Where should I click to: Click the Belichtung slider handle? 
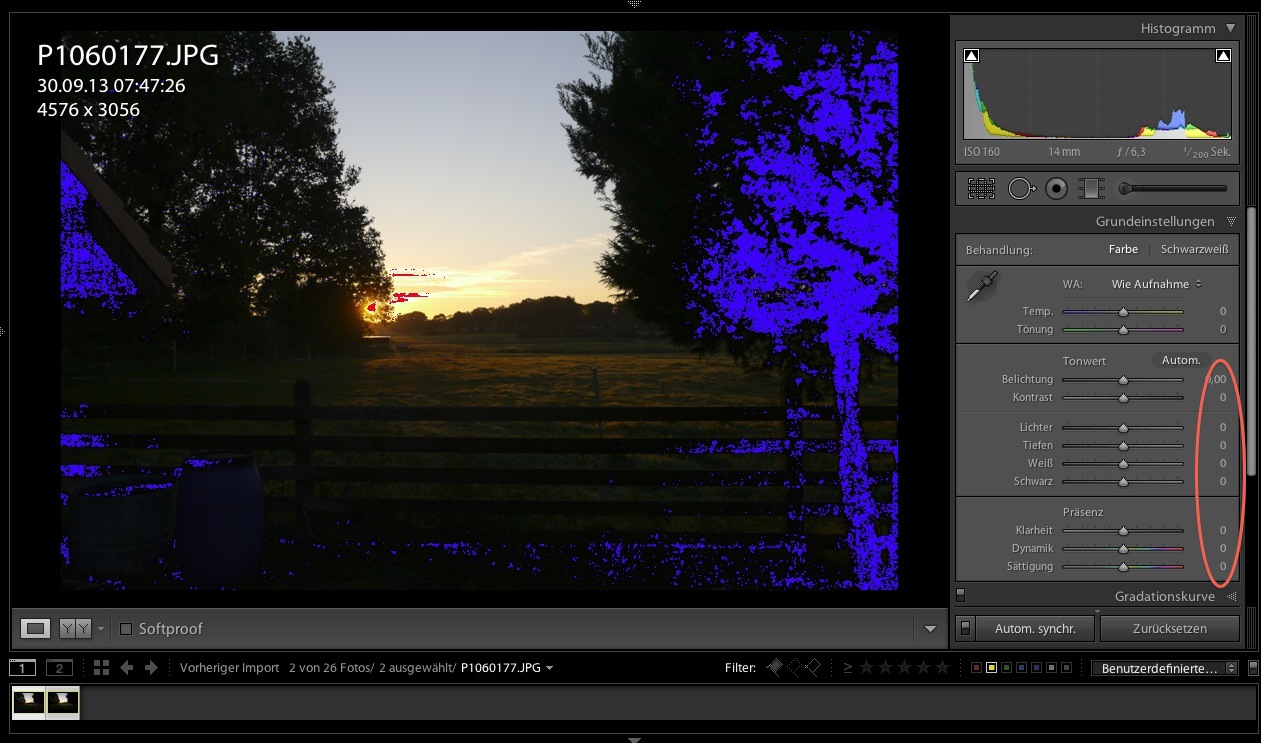[1123, 380]
